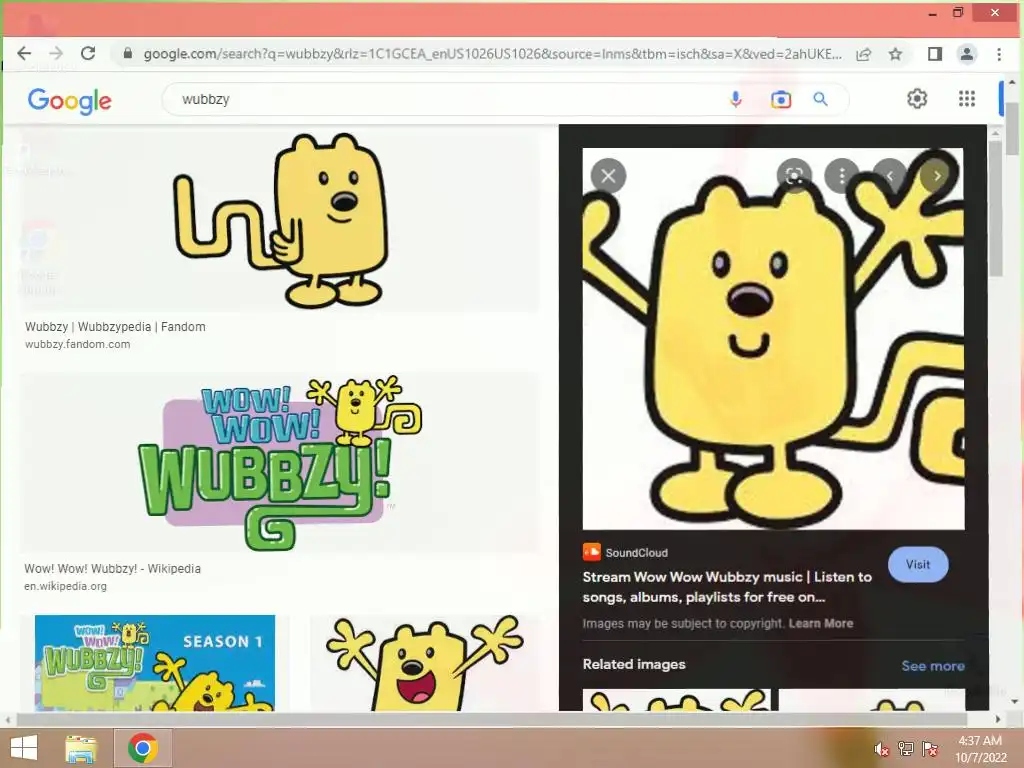Click the address bar URL

pos(492,54)
